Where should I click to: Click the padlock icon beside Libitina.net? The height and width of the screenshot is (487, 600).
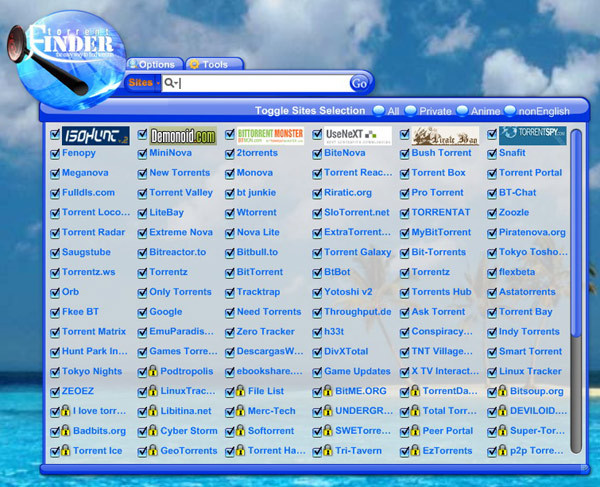point(153,410)
